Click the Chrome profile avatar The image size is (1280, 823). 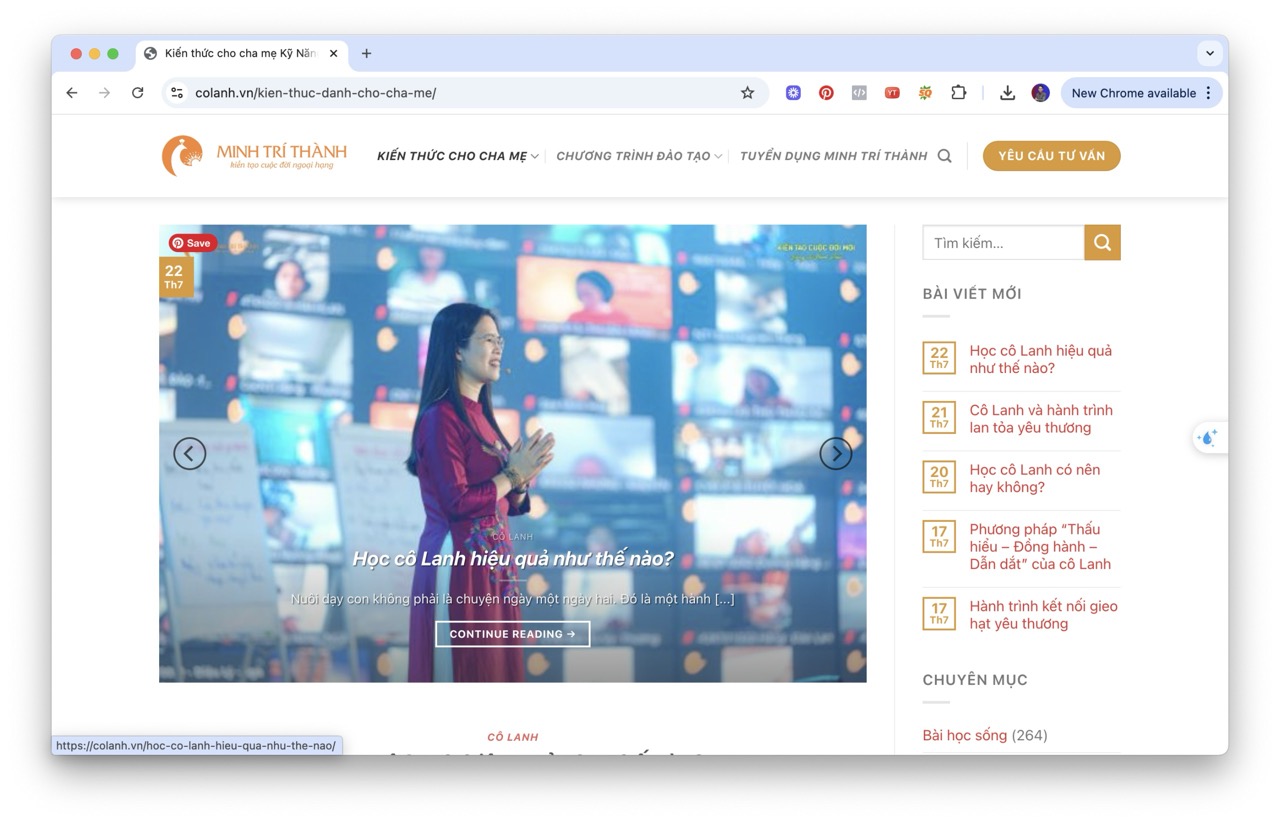(1040, 92)
